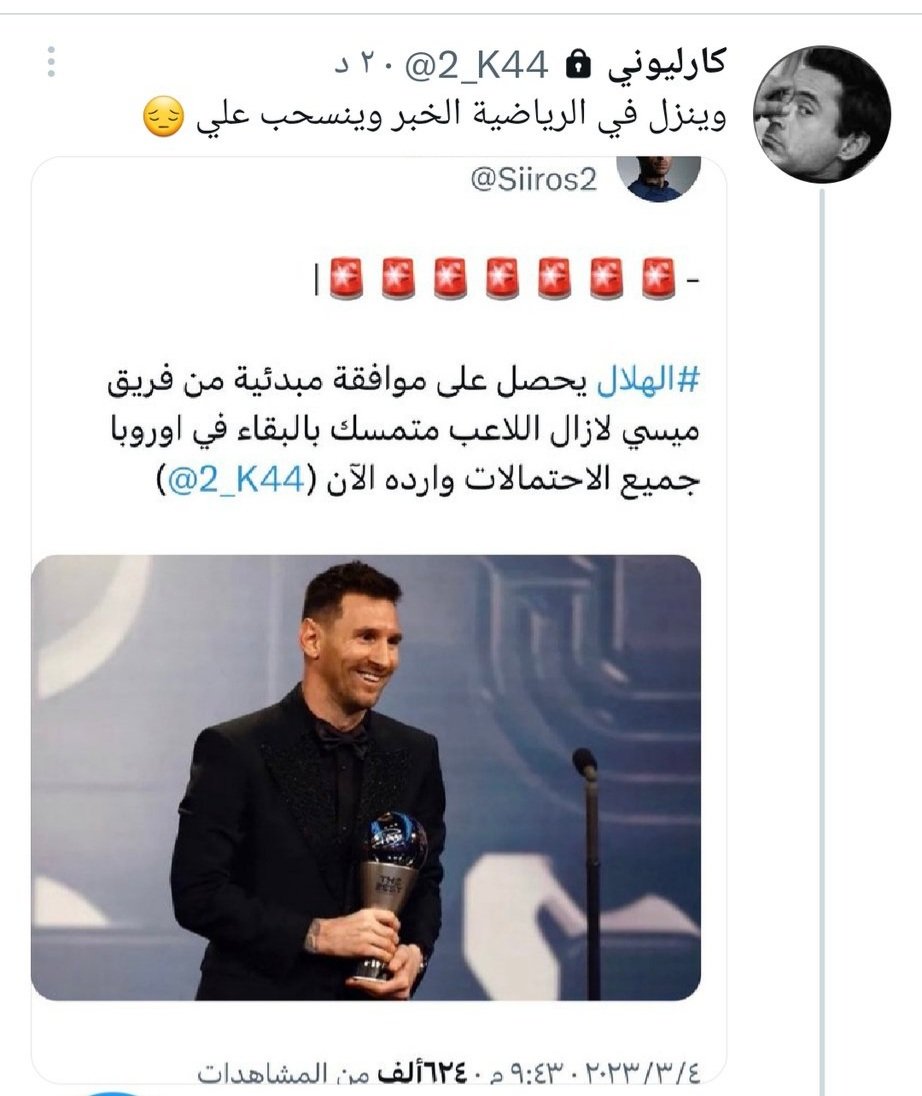The height and width of the screenshot is (1096, 922).
Task: Open the quoted tweet body text
Action: pyautogui.click(x=404, y=431)
